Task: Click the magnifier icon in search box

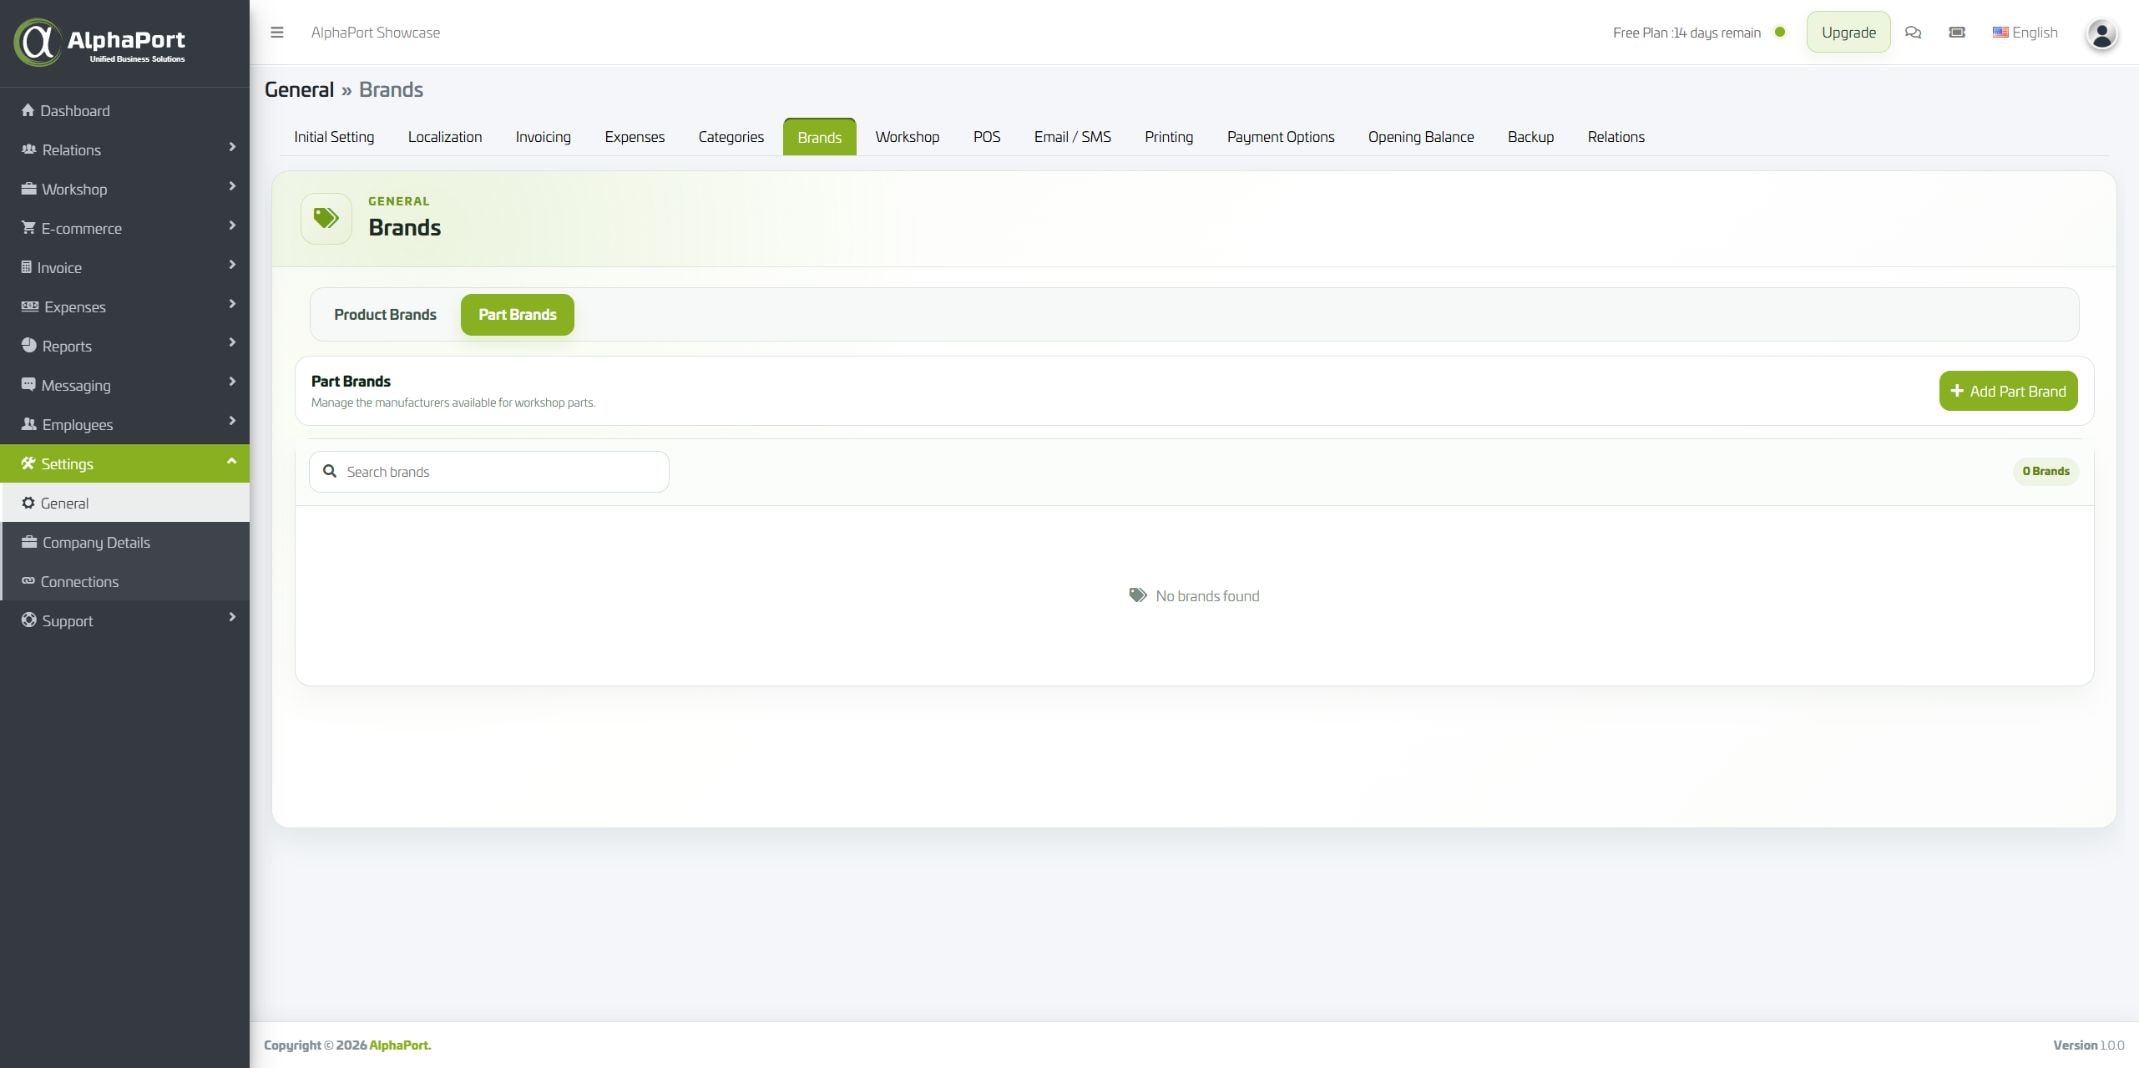Action: [329, 471]
